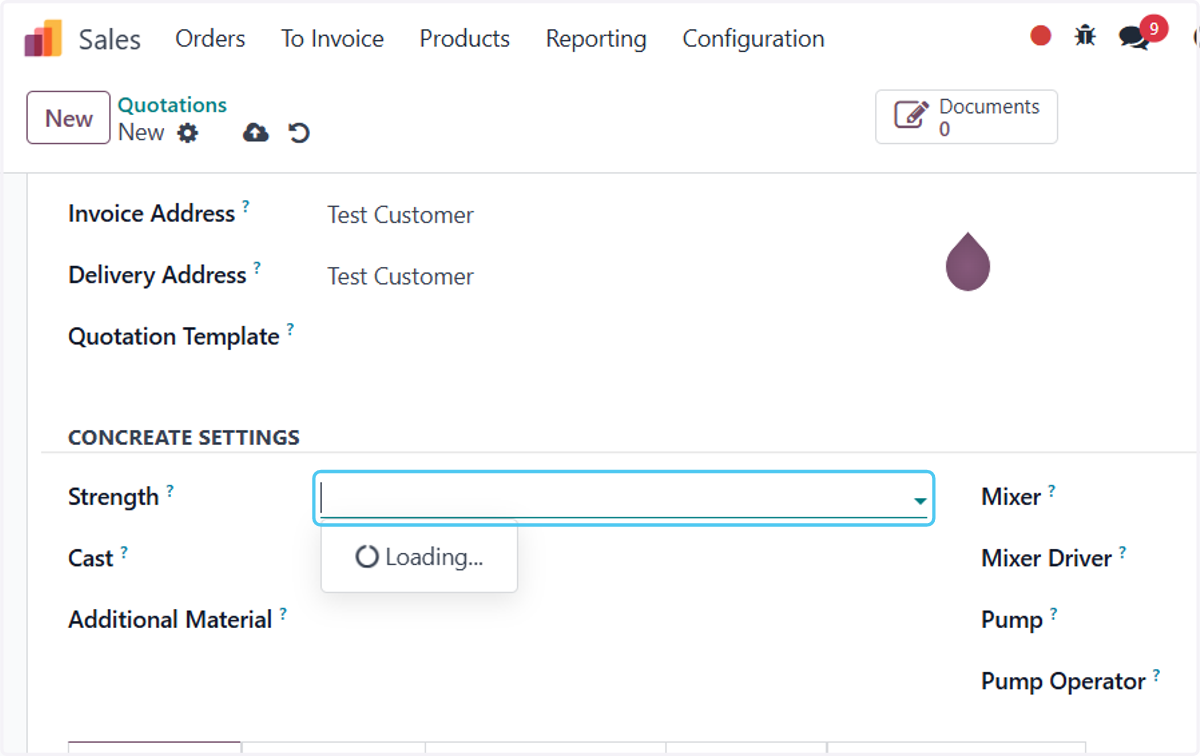1200x756 pixels.
Task: Save record with cloud upload icon
Action: (256, 133)
